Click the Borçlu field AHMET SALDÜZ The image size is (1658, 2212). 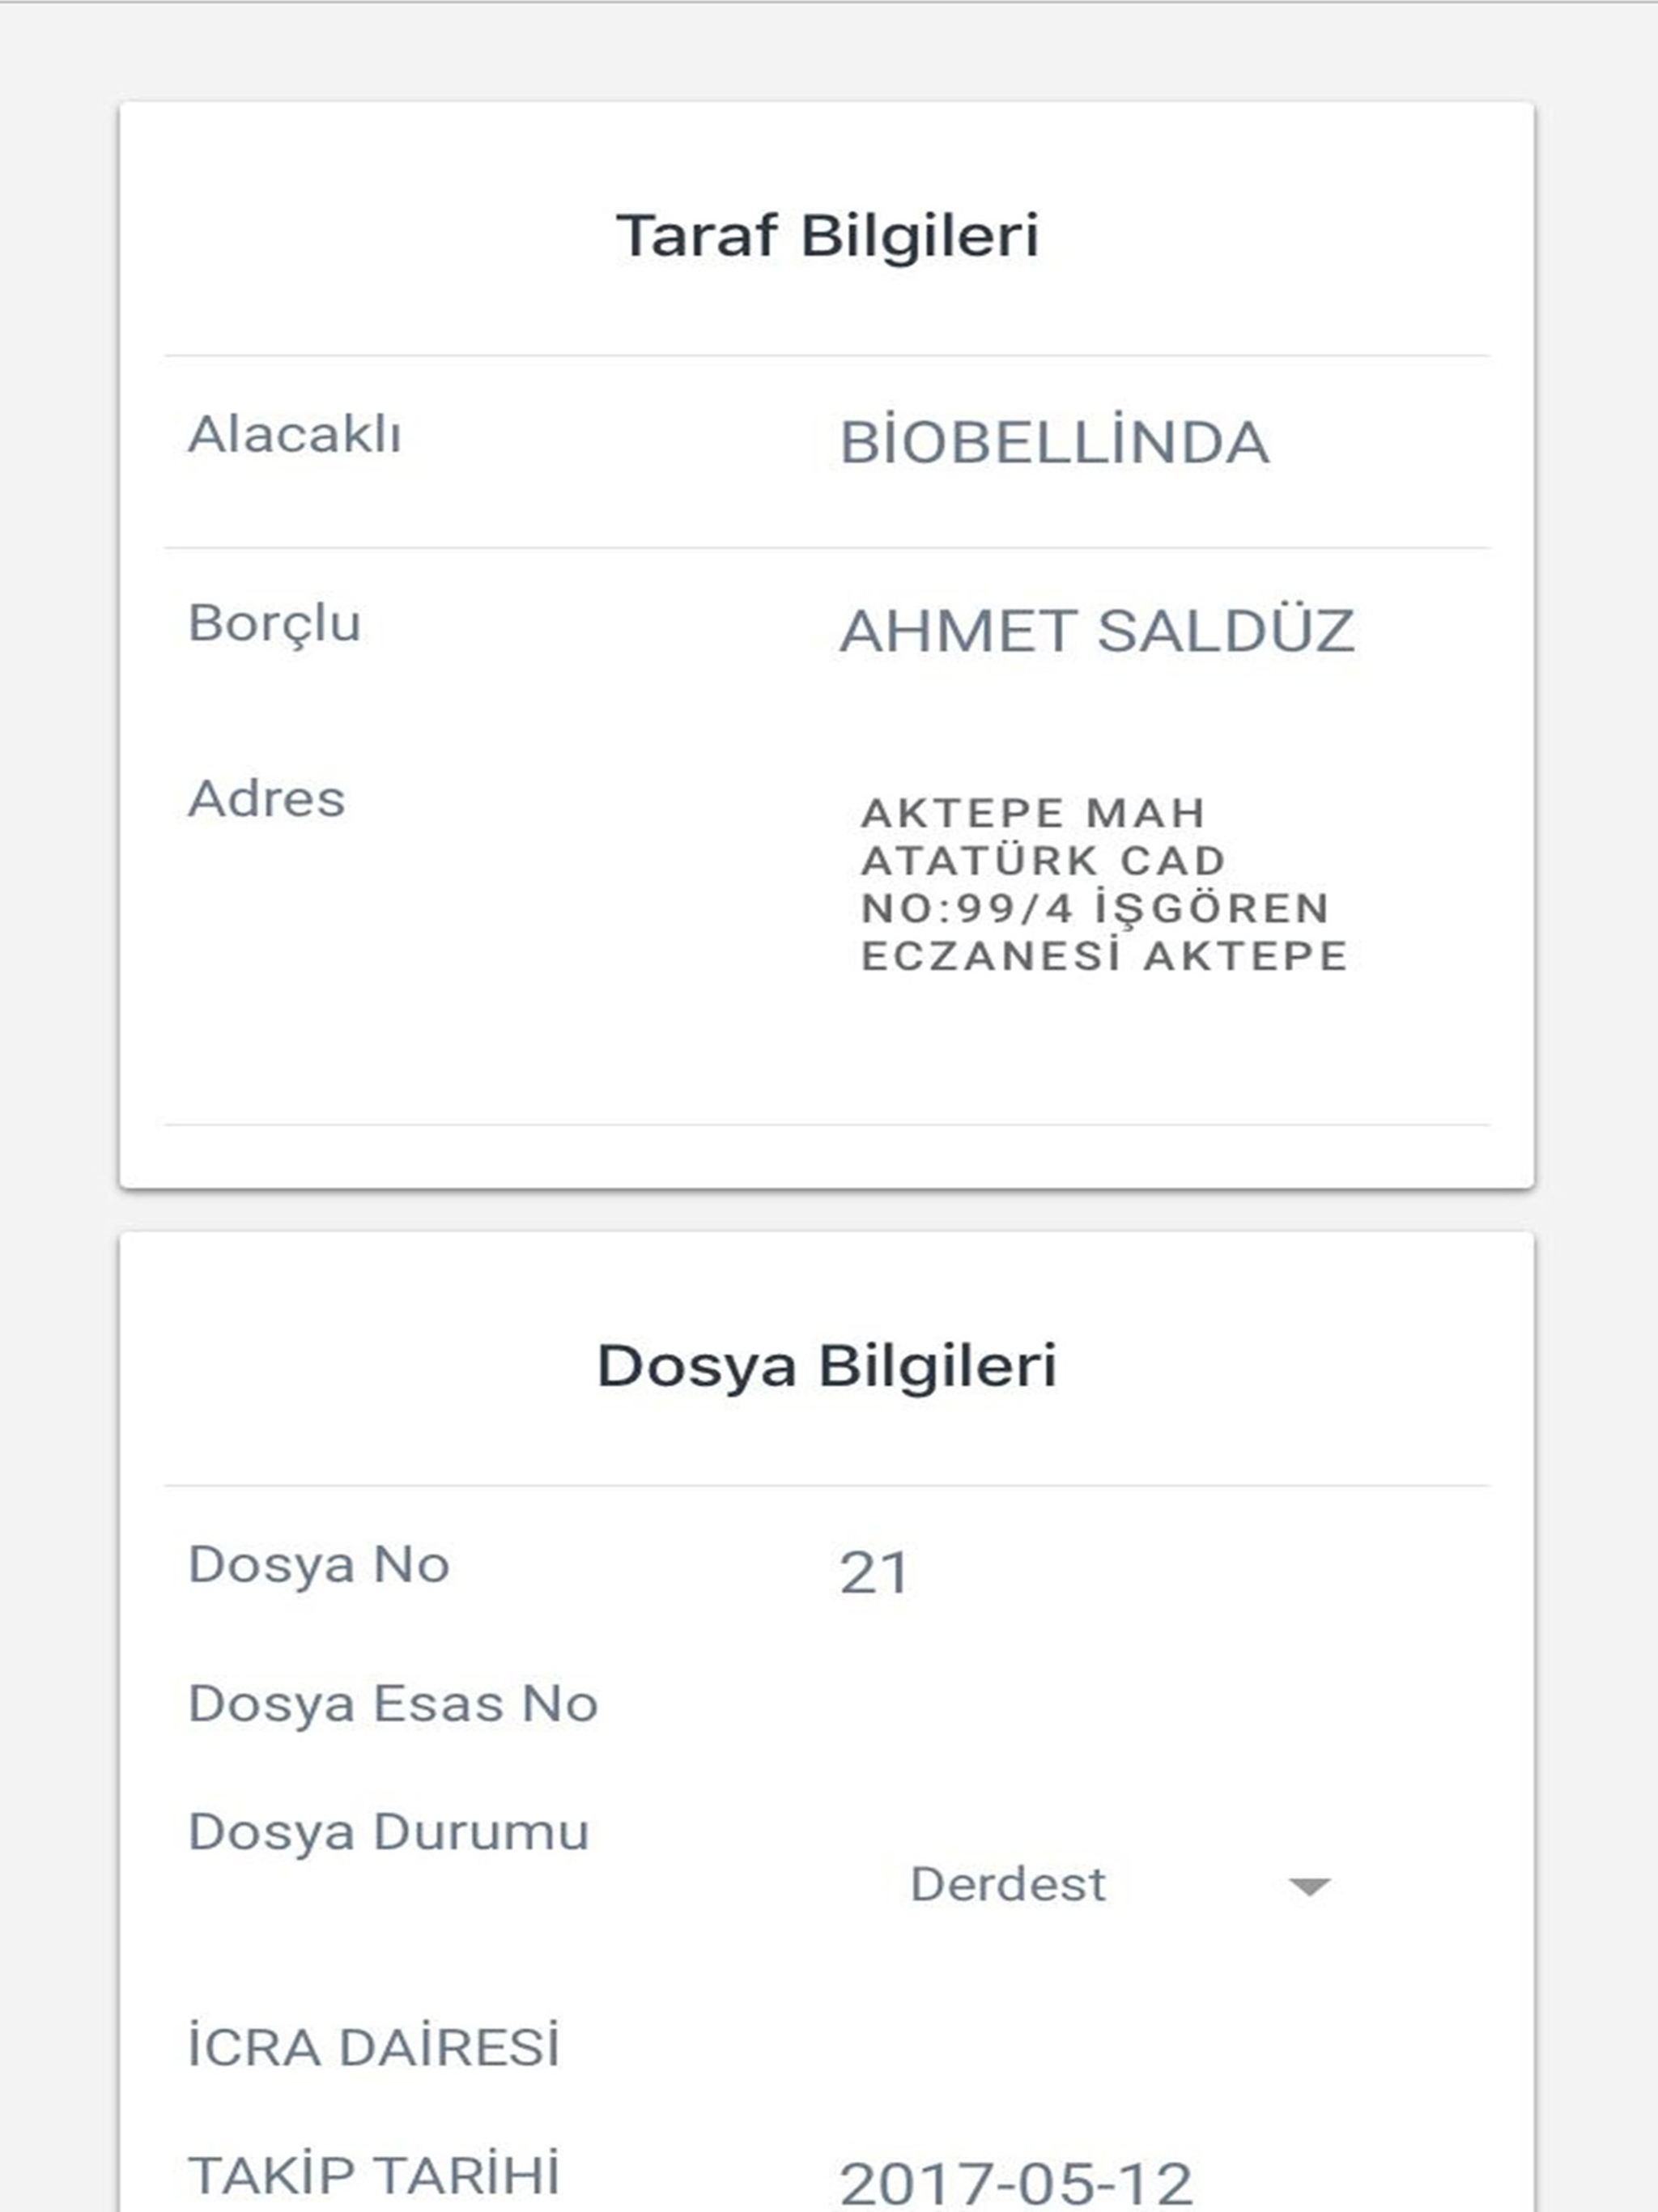[1096, 631]
